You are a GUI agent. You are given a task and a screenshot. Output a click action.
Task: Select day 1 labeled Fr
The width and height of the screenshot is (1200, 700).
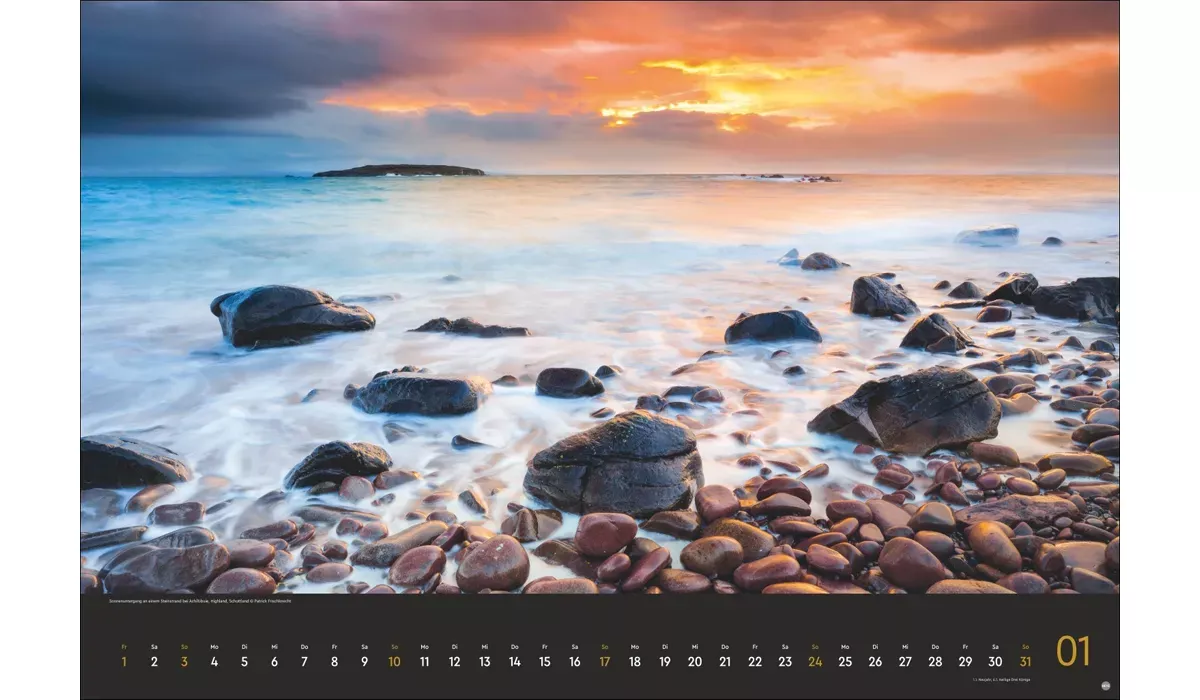click(124, 656)
